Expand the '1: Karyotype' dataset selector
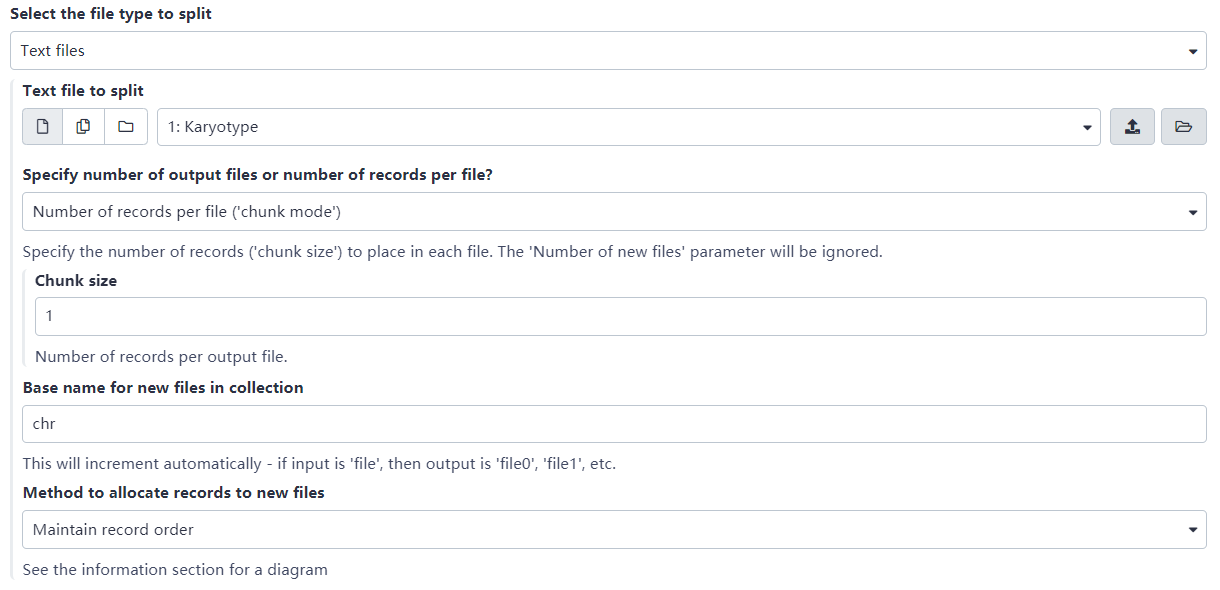This screenshot has width=1220, height=590. pos(628,127)
